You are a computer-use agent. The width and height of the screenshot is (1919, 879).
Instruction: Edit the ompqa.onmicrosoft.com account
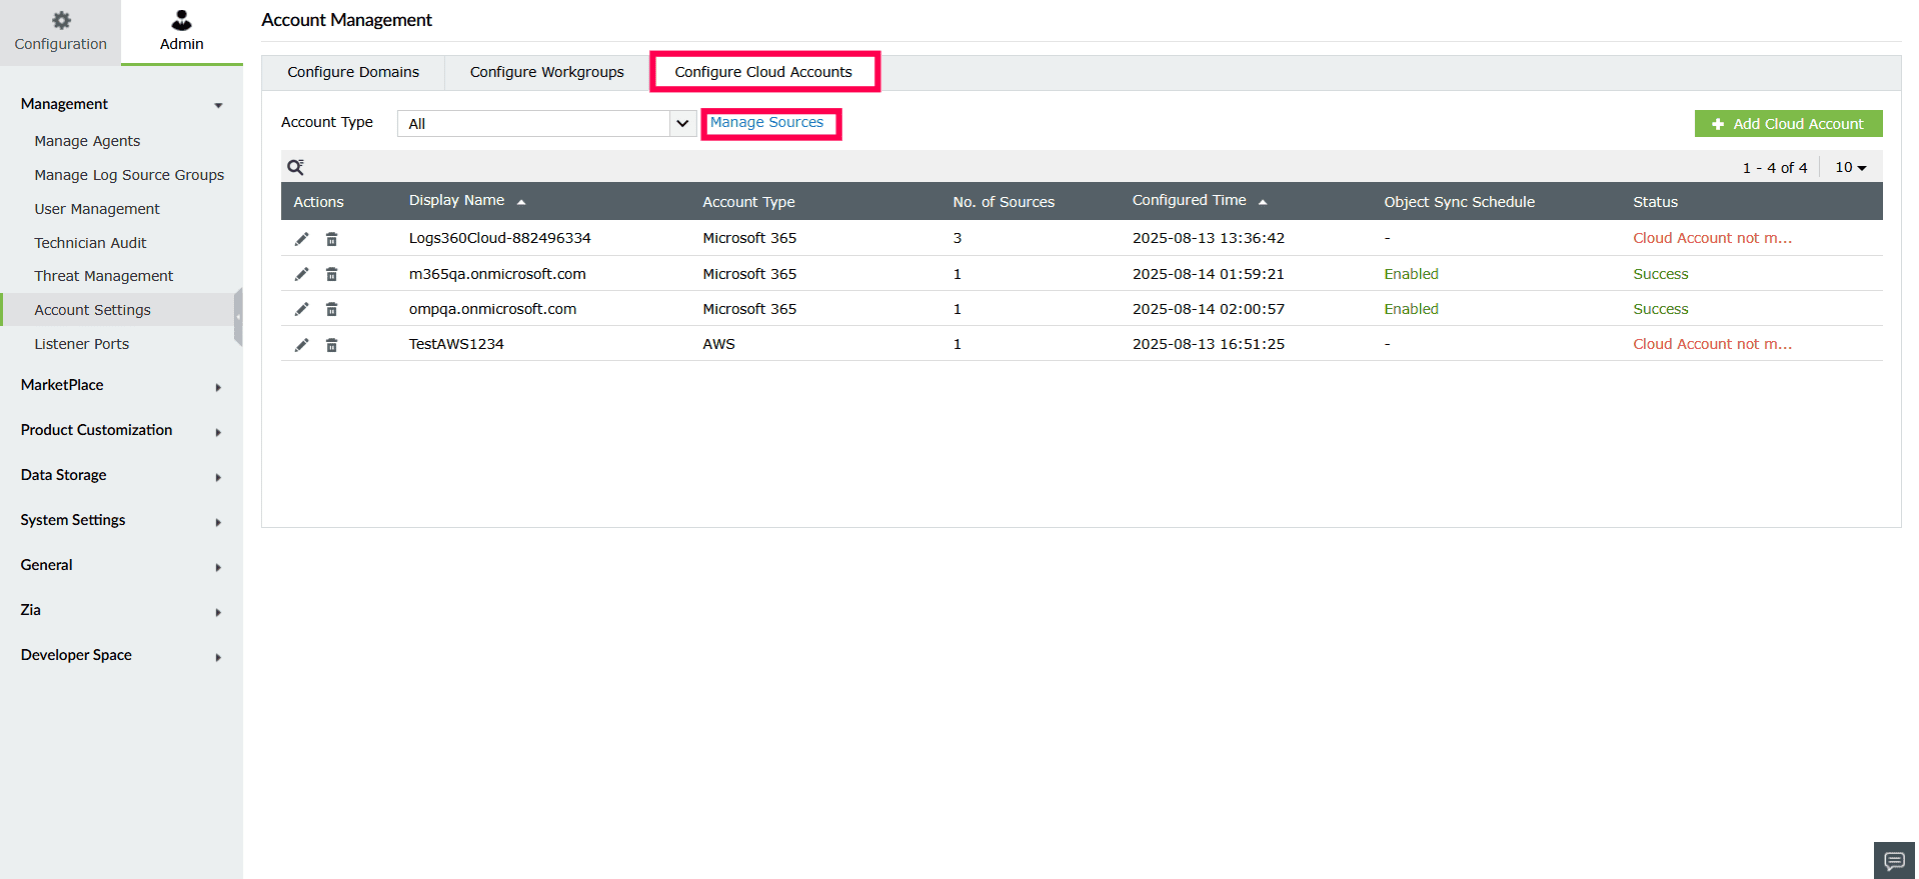(x=301, y=309)
